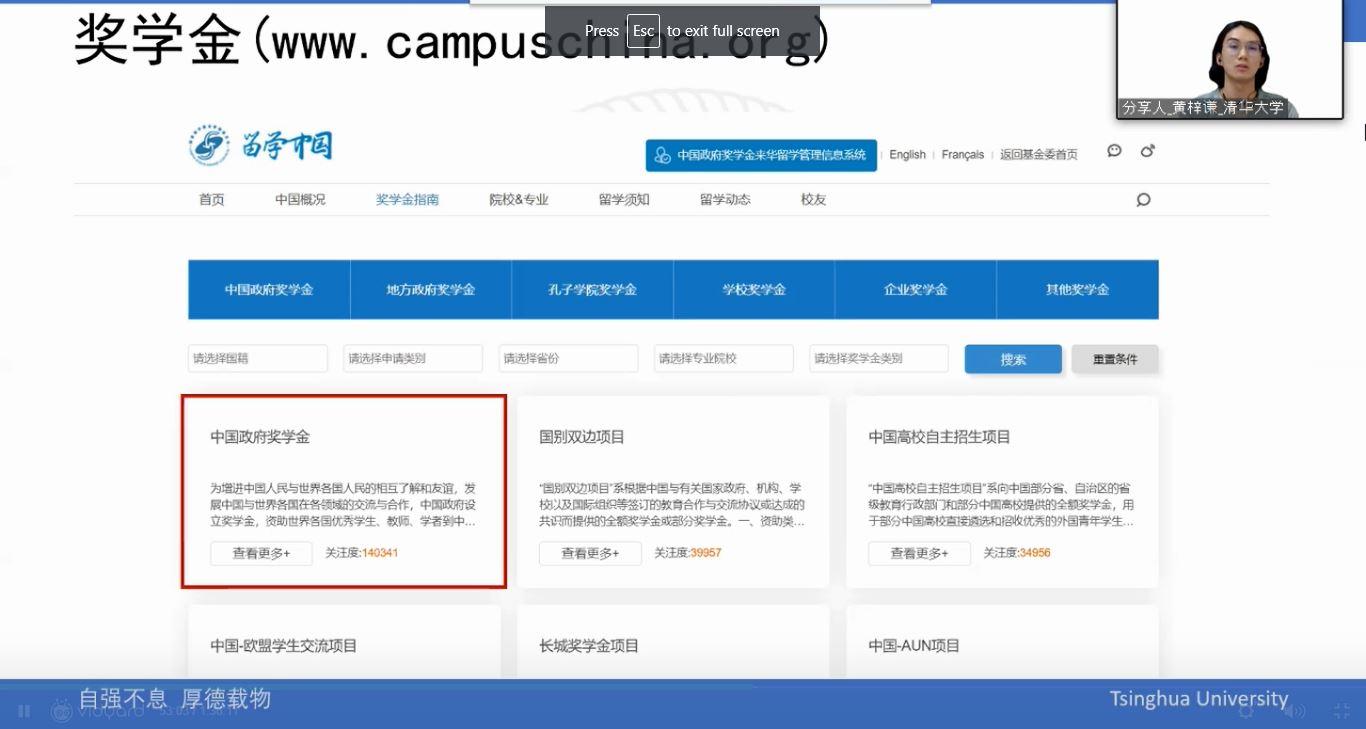Open the 中国高校自主招生项目 card title
This screenshot has height=729, width=1366.
(x=939, y=437)
